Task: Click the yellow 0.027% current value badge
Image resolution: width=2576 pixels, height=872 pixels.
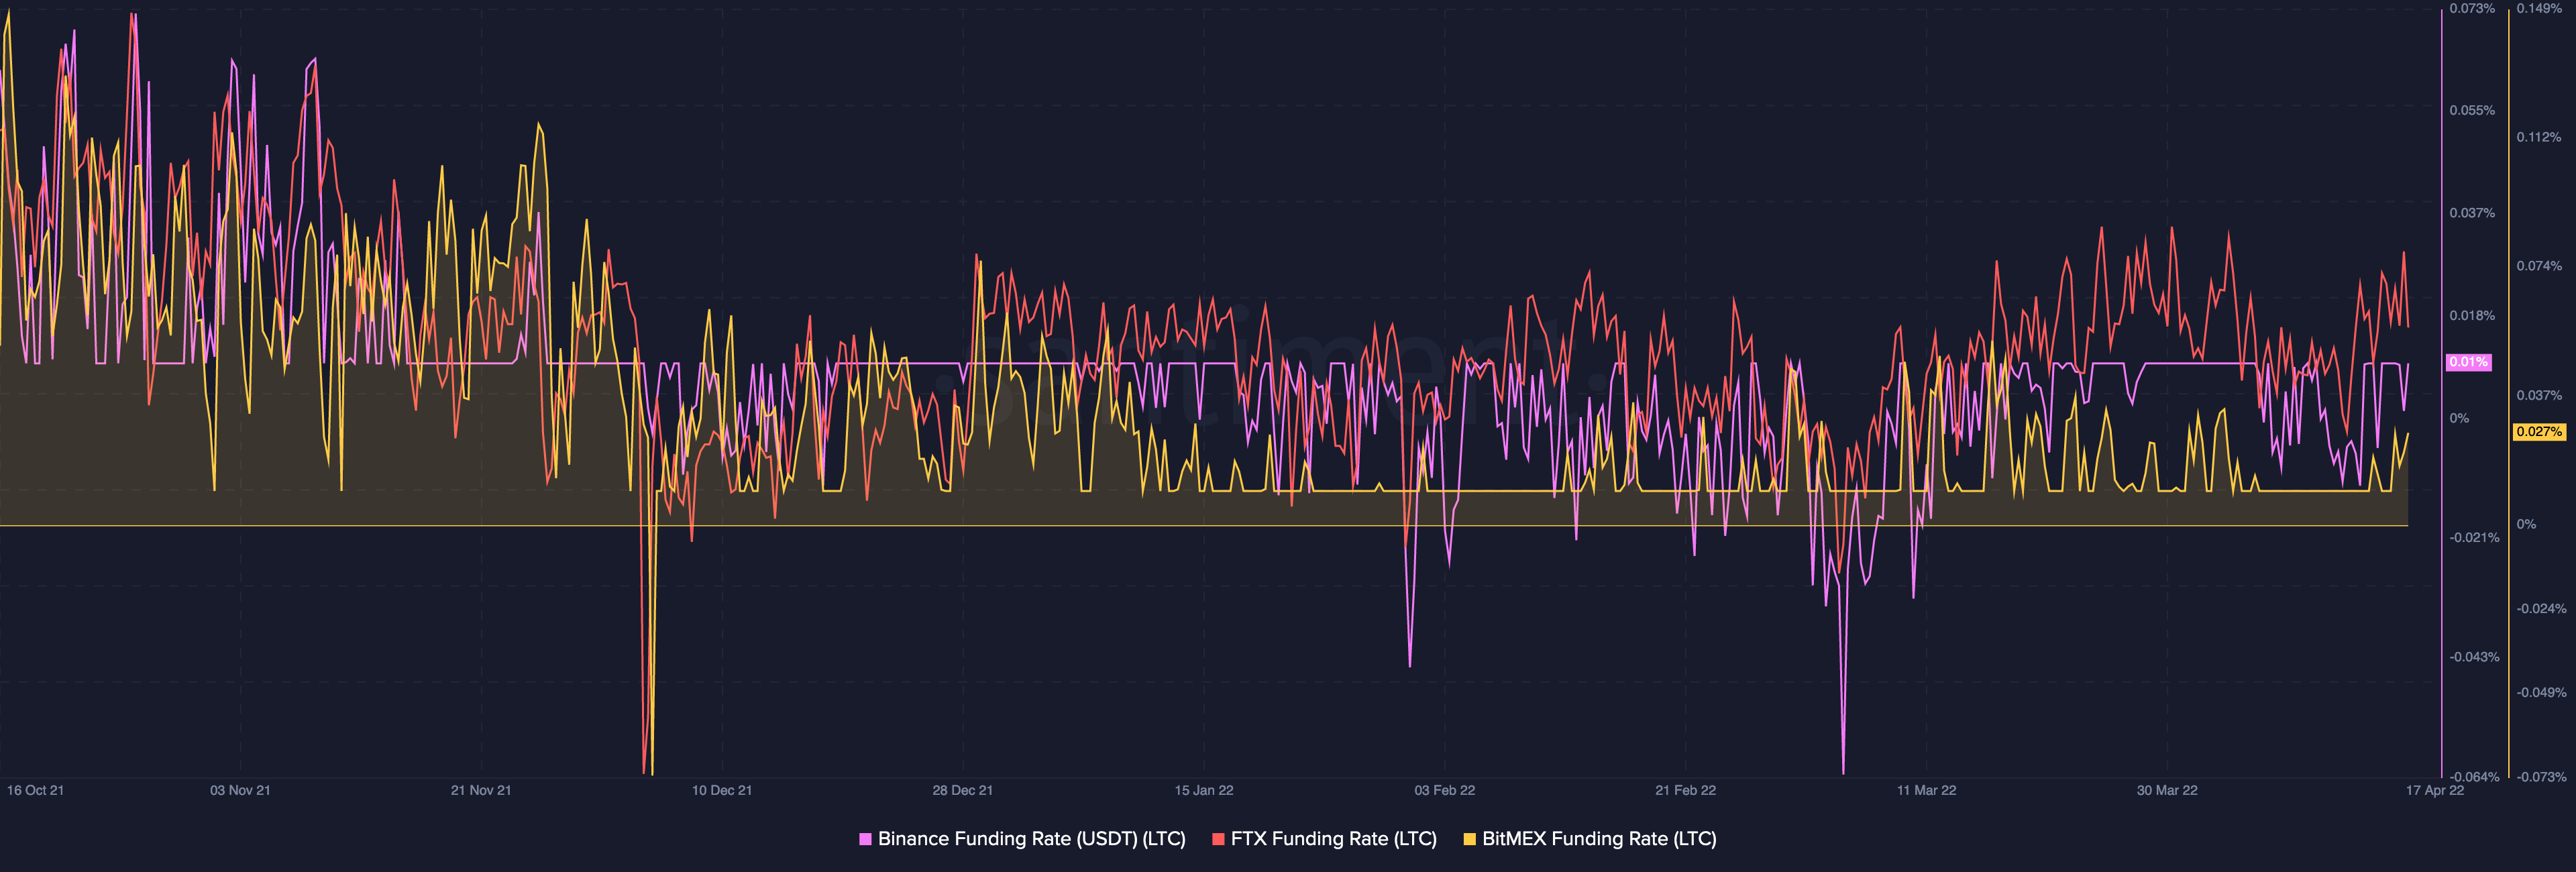Action: (2539, 432)
